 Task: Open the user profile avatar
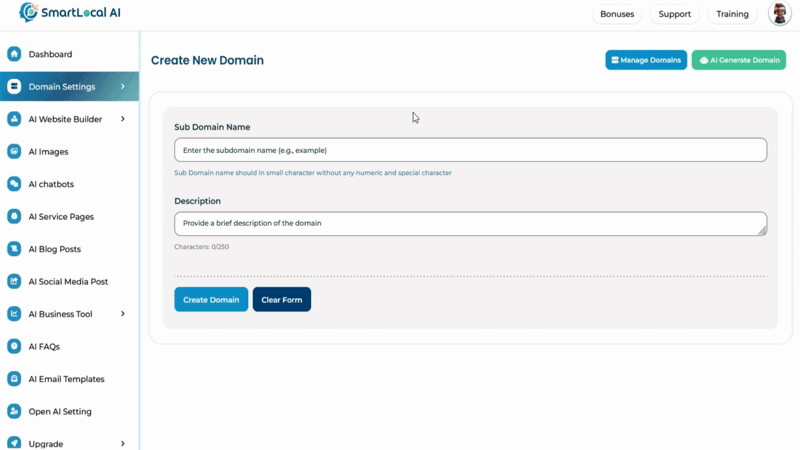click(779, 14)
